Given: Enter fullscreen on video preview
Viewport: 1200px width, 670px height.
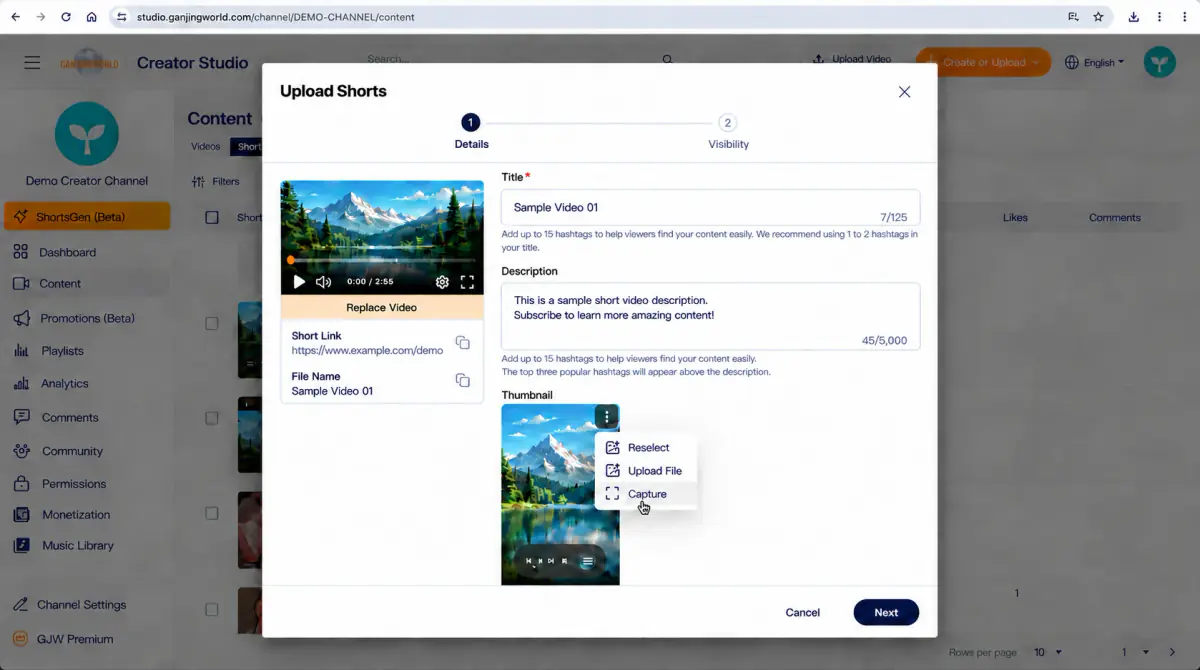Looking at the screenshot, I should pyautogui.click(x=467, y=282).
